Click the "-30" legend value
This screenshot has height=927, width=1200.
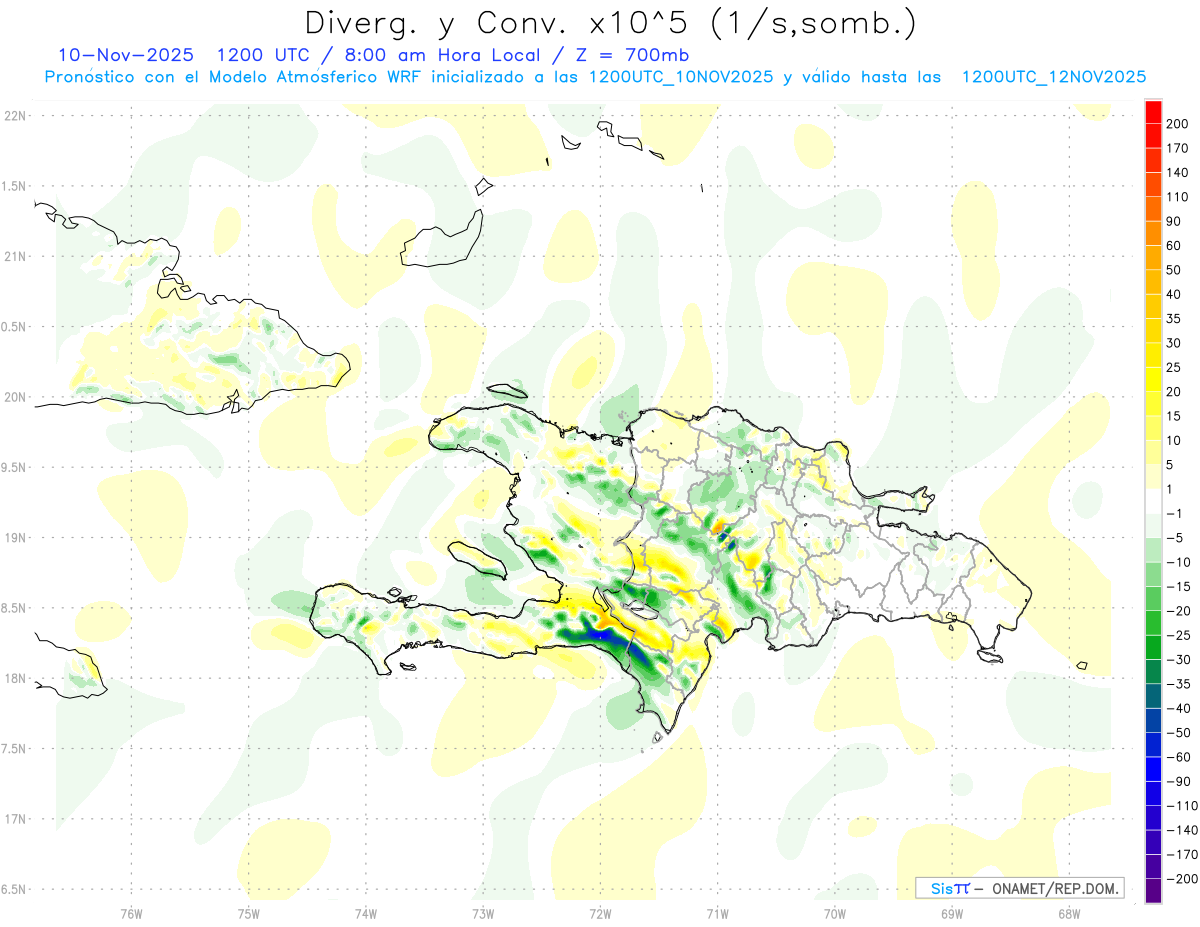point(1178,659)
